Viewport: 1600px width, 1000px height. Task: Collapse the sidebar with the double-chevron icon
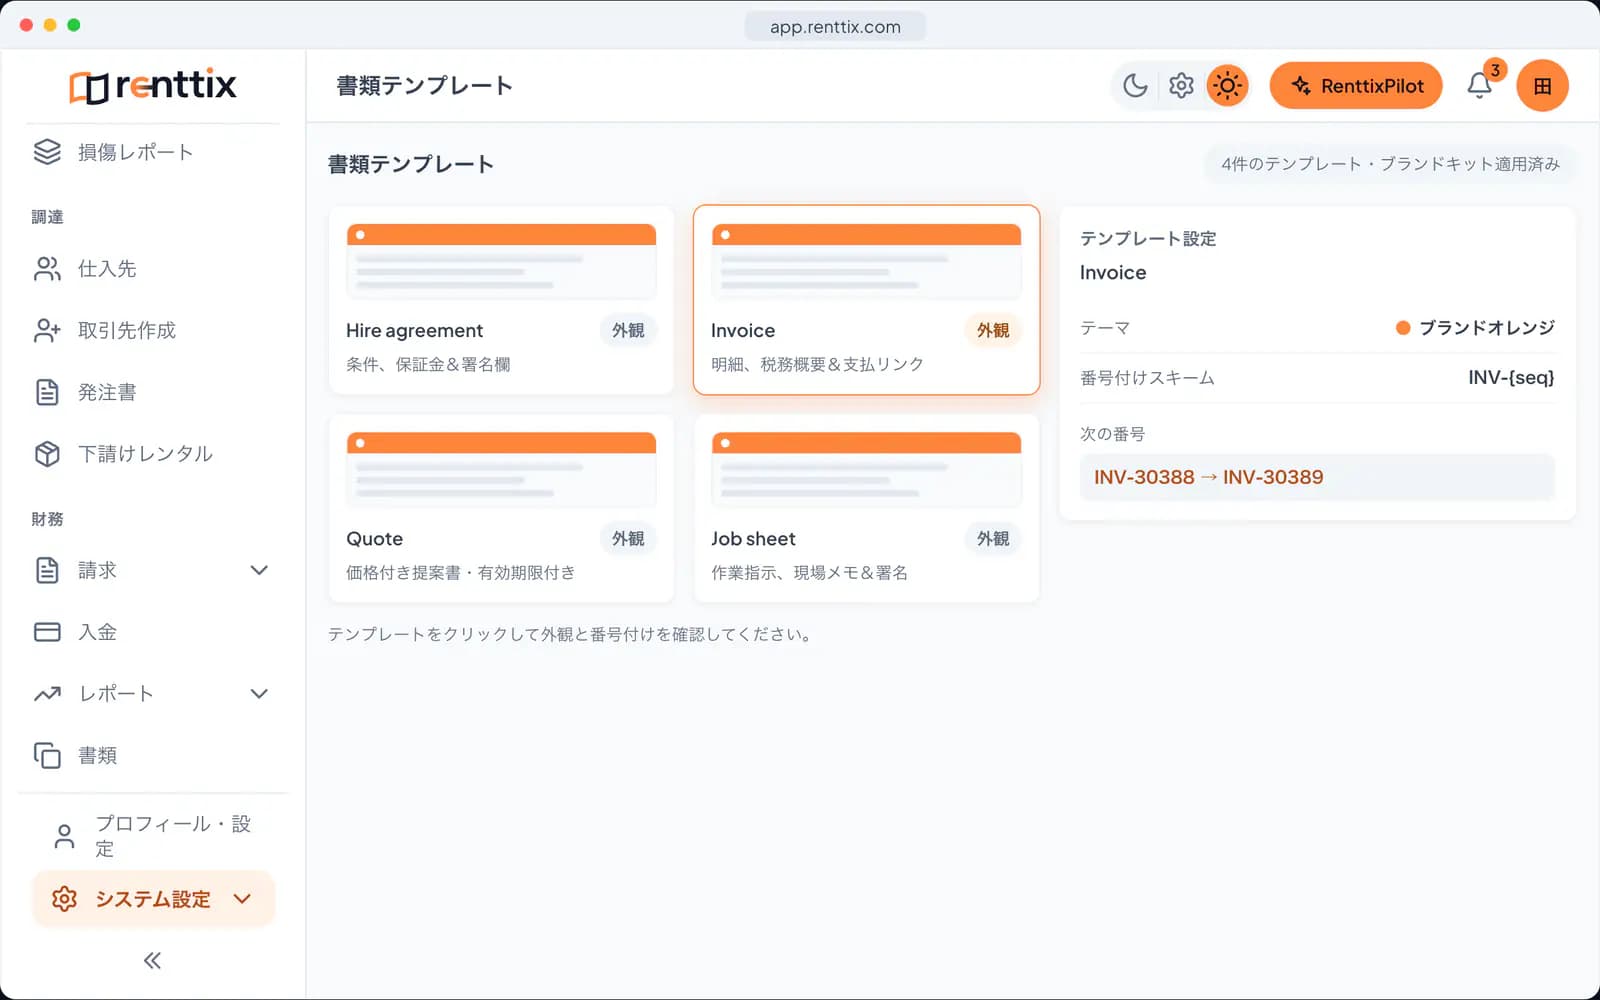click(x=152, y=961)
